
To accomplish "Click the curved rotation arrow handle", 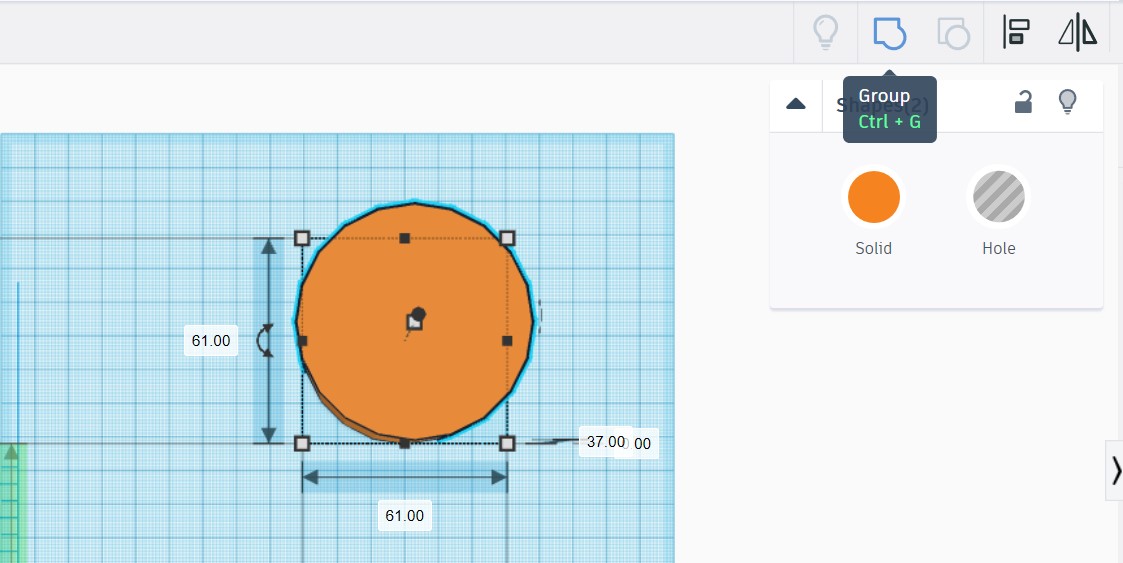I will tap(264, 340).
